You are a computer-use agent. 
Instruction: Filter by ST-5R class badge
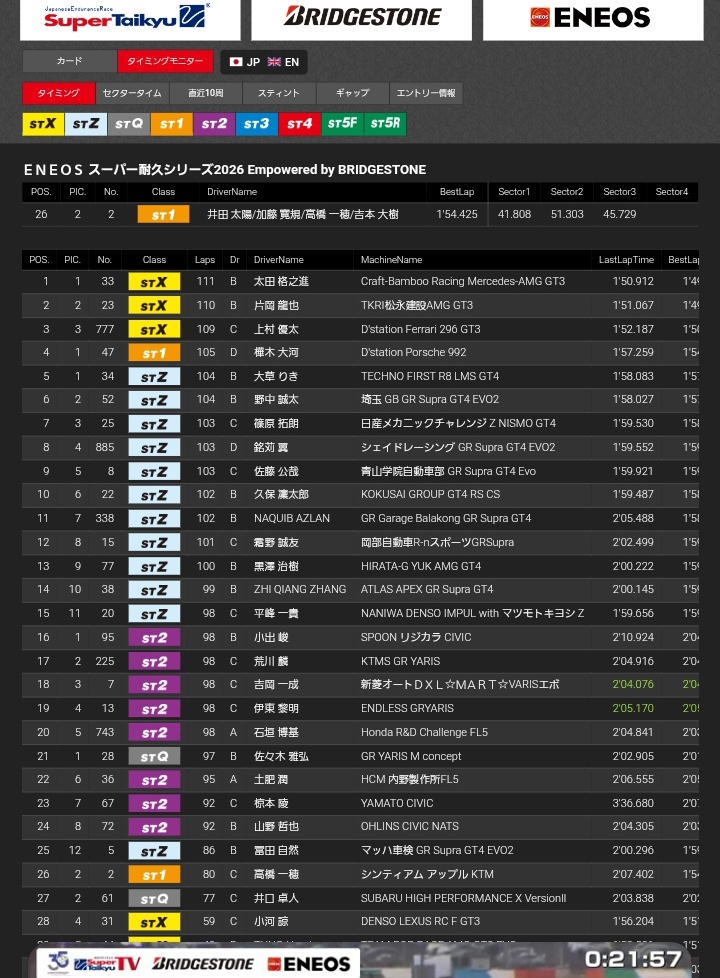[386, 123]
